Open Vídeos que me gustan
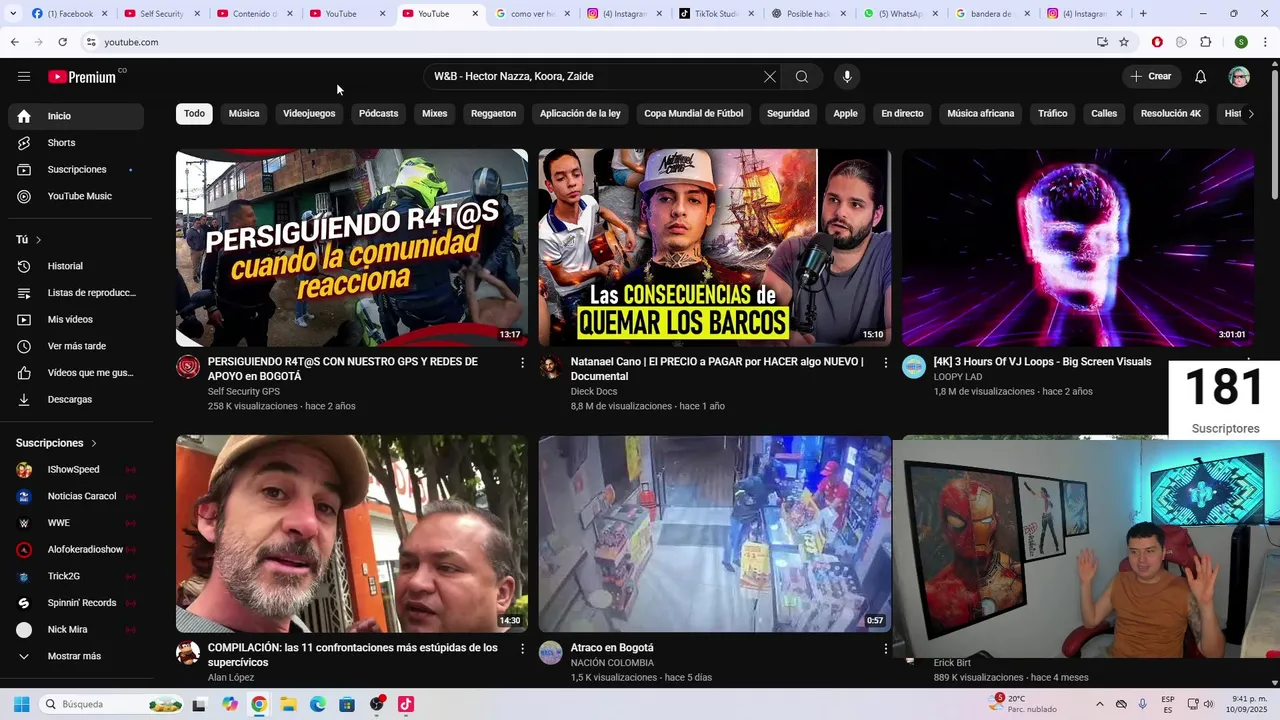Image resolution: width=1280 pixels, height=720 pixels. tap(76, 373)
